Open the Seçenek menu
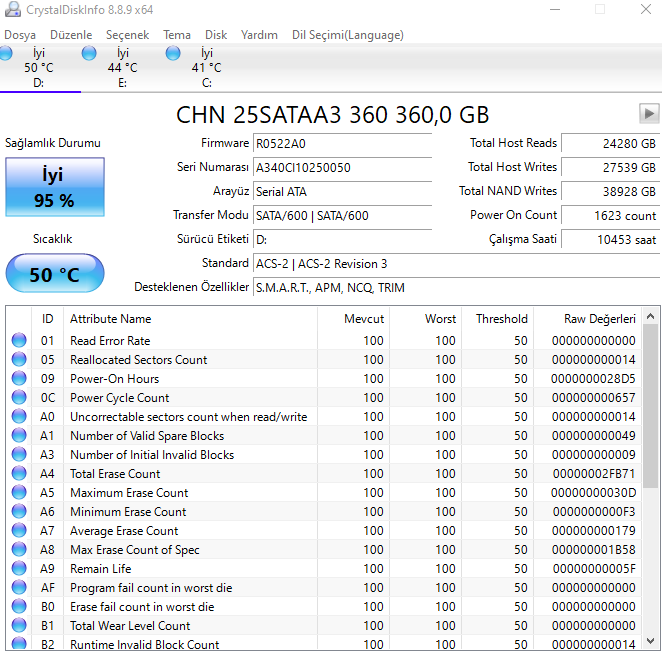 [127, 34]
